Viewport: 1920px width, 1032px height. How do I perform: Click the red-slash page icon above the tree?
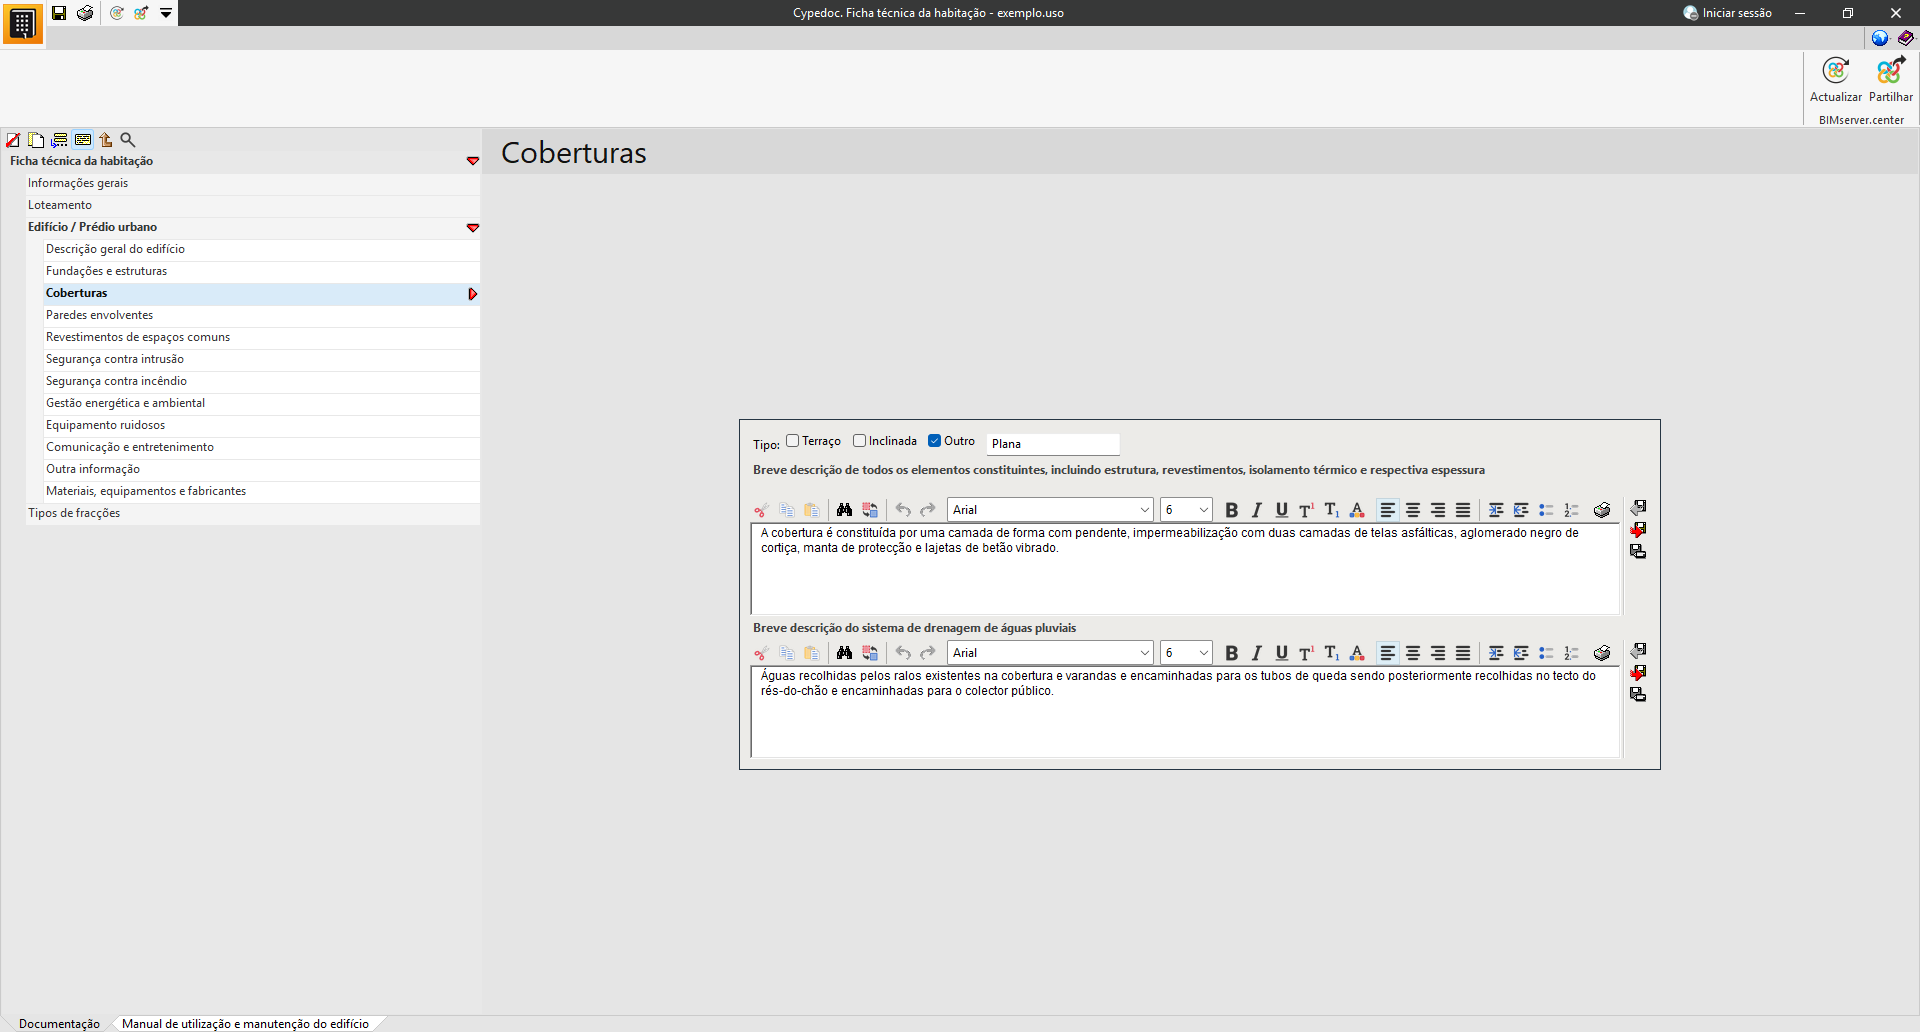point(13,140)
